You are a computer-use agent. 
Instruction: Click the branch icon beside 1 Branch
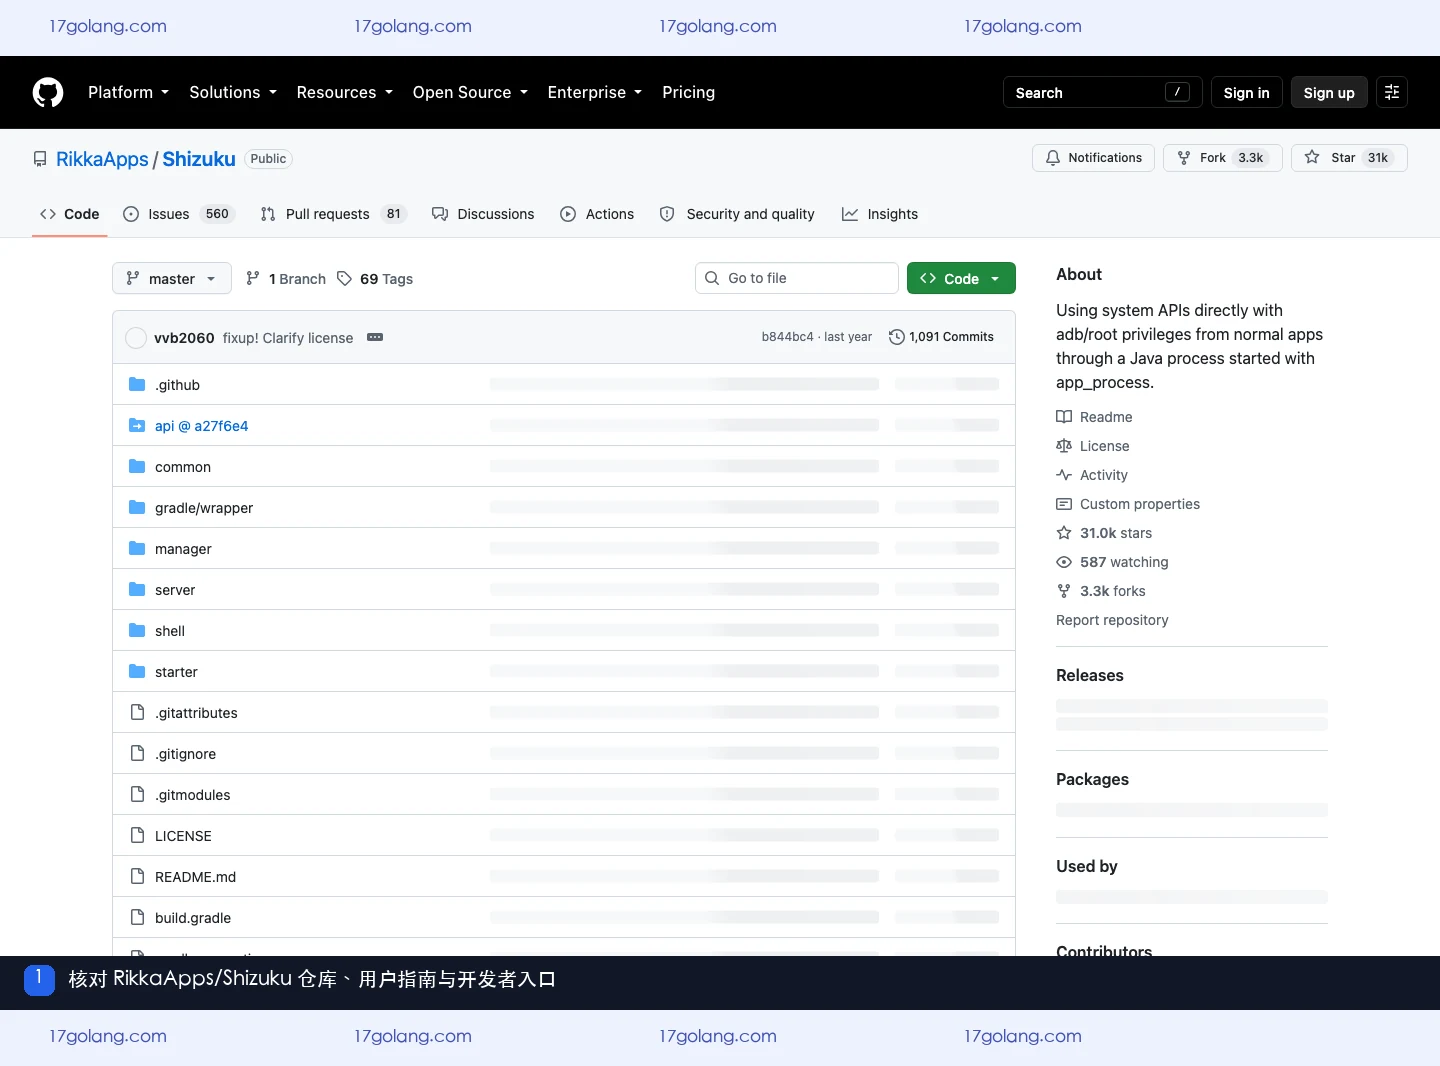tap(253, 279)
